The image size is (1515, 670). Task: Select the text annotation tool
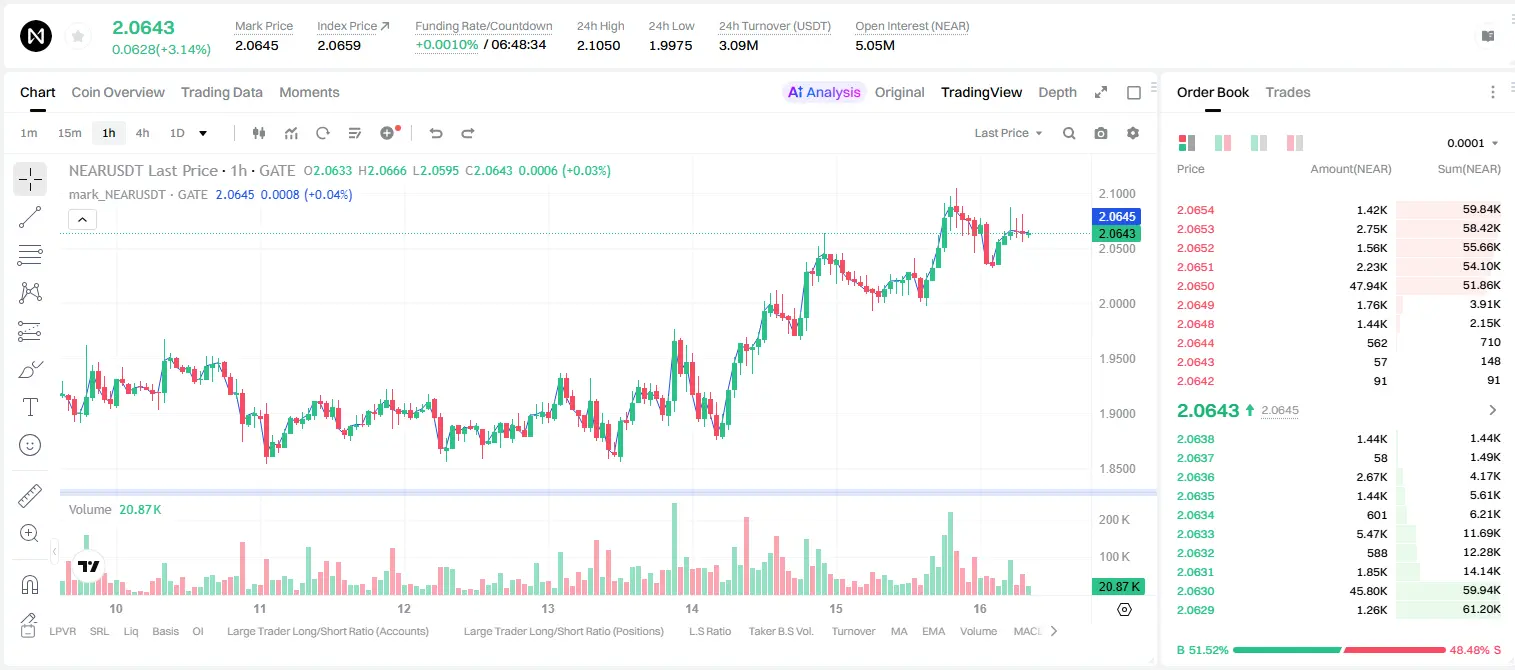(x=30, y=407)
